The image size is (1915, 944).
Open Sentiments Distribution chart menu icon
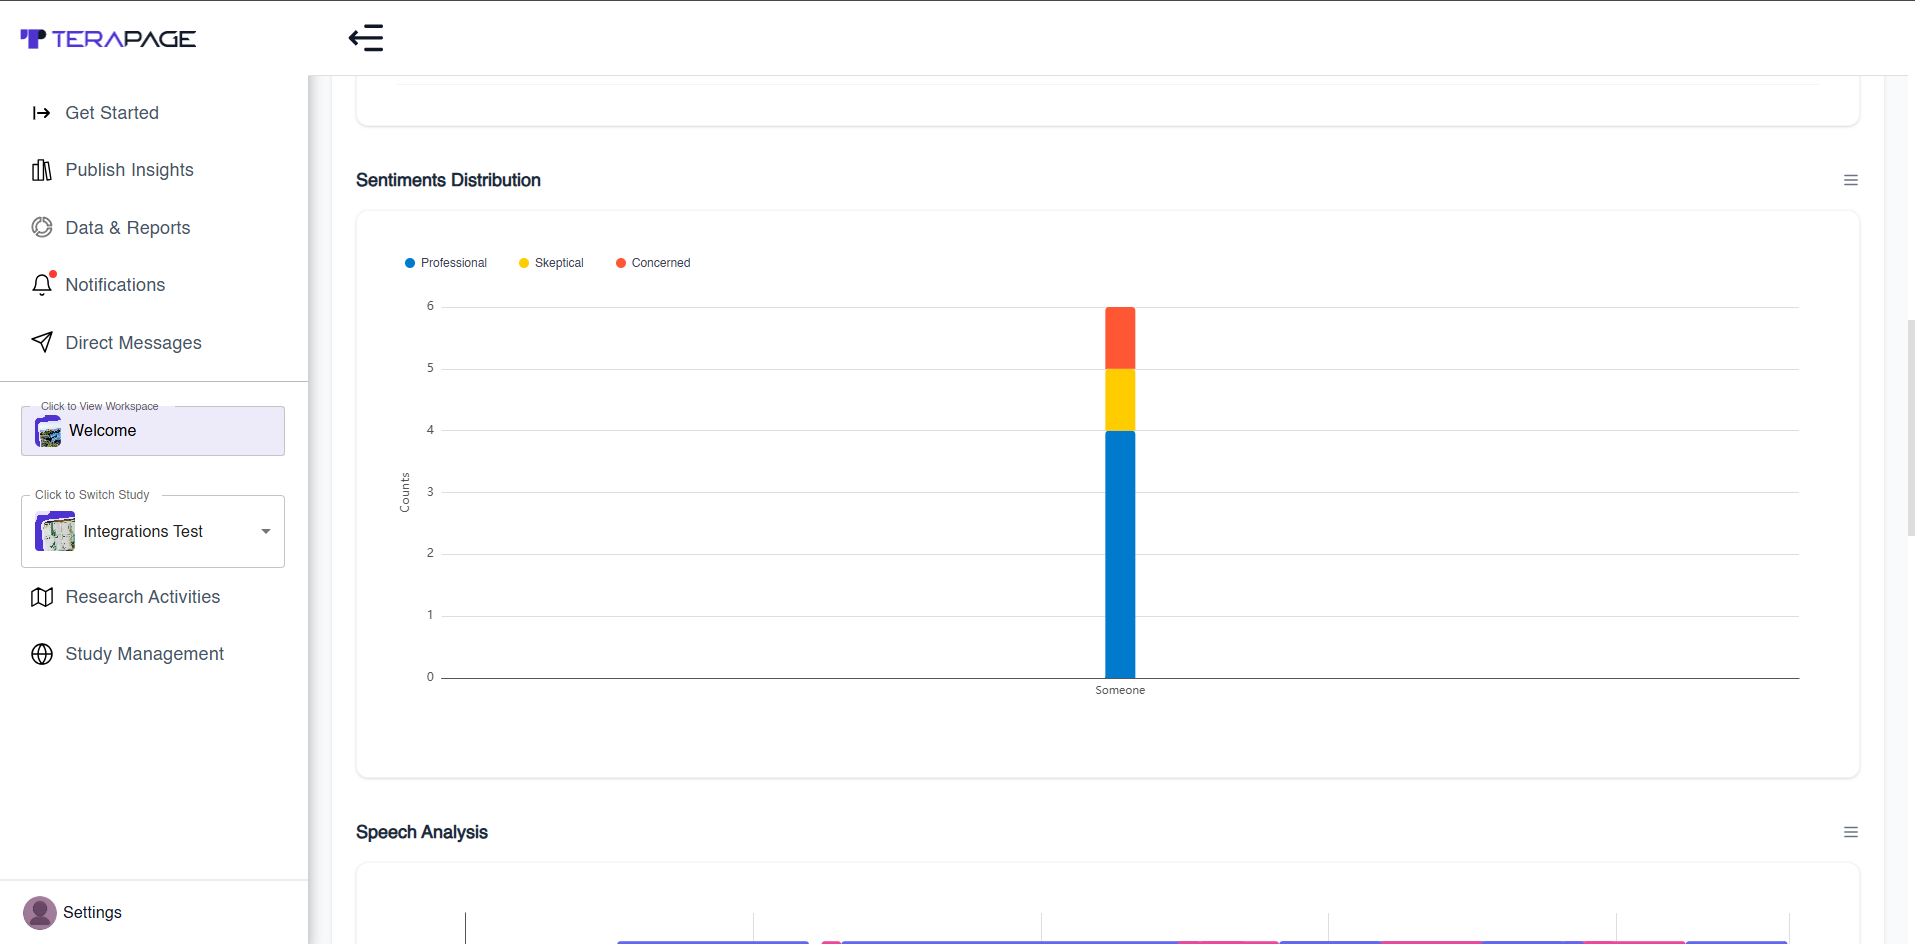click(x=1850, y=180)
